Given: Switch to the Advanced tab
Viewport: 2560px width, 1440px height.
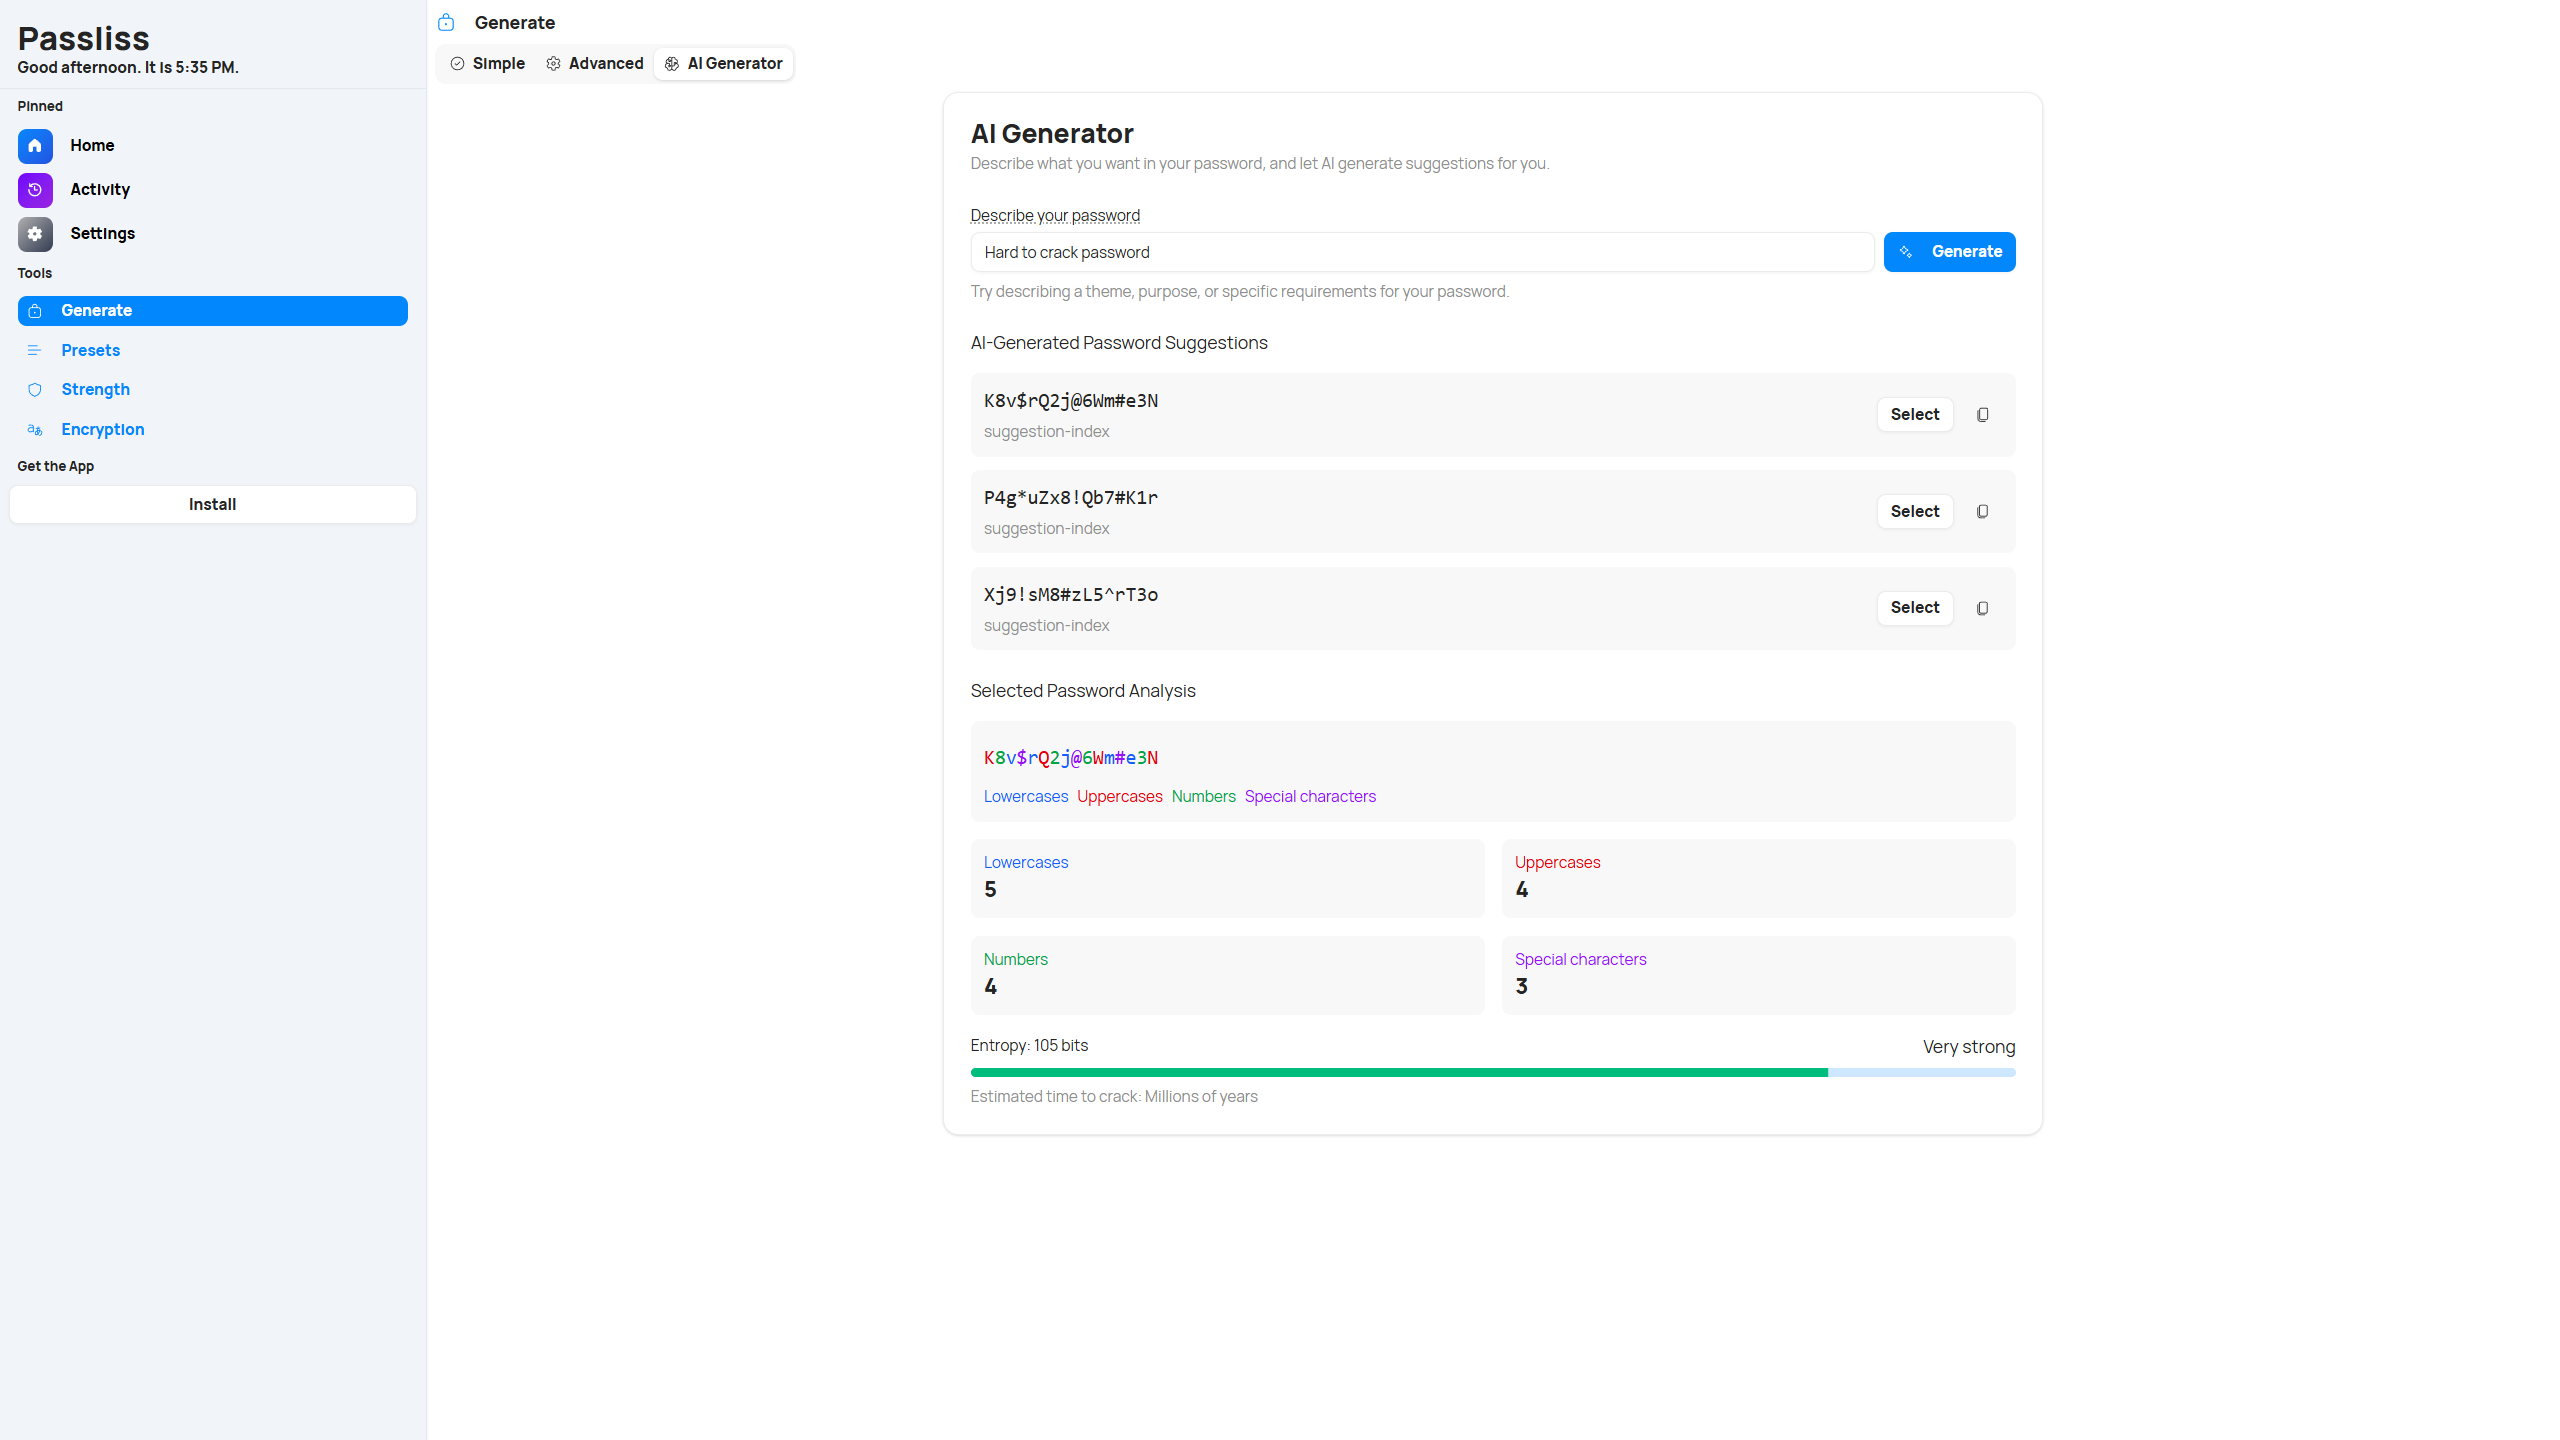Looking at the screenshot, I should point(595,64).
